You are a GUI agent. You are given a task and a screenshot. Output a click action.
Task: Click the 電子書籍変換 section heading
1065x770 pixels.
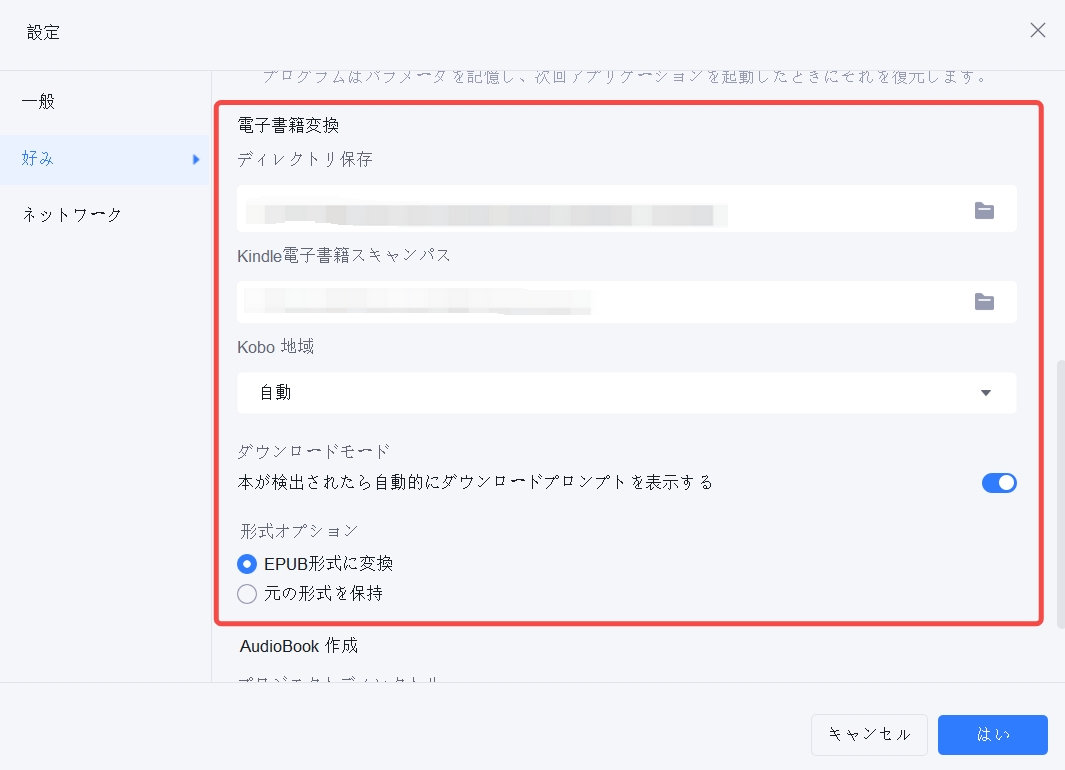coord(288,126)
